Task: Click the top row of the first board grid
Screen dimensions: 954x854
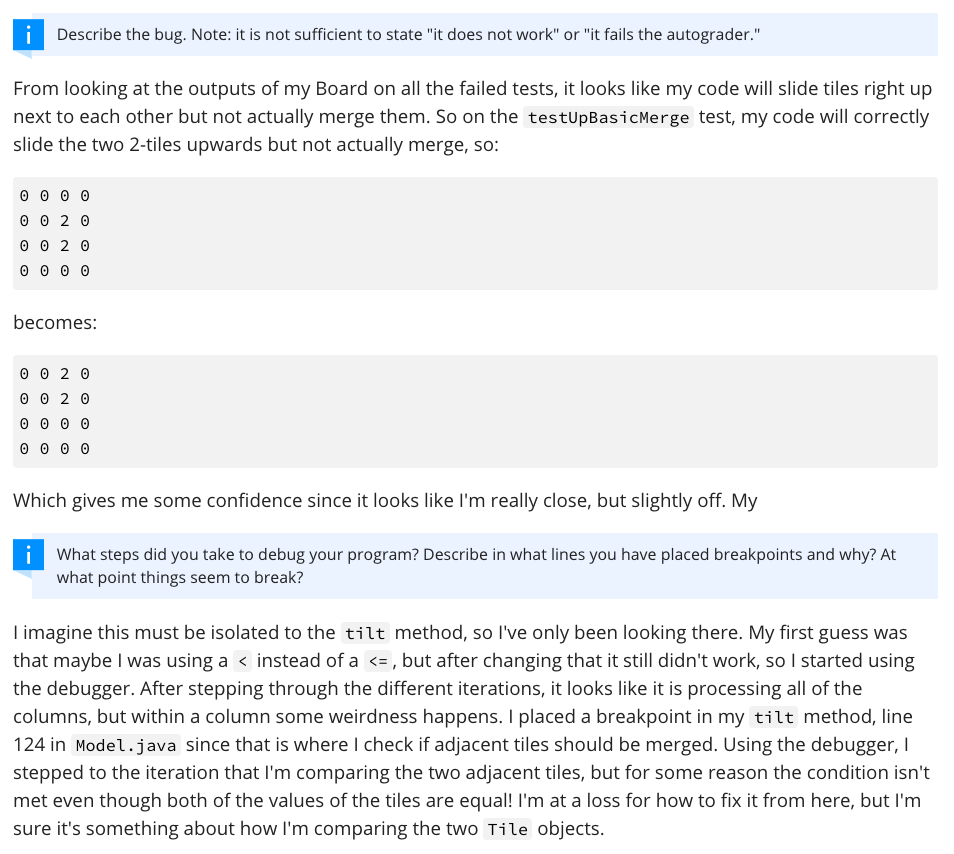Action: pyautogui.click(x=55, y=196)
